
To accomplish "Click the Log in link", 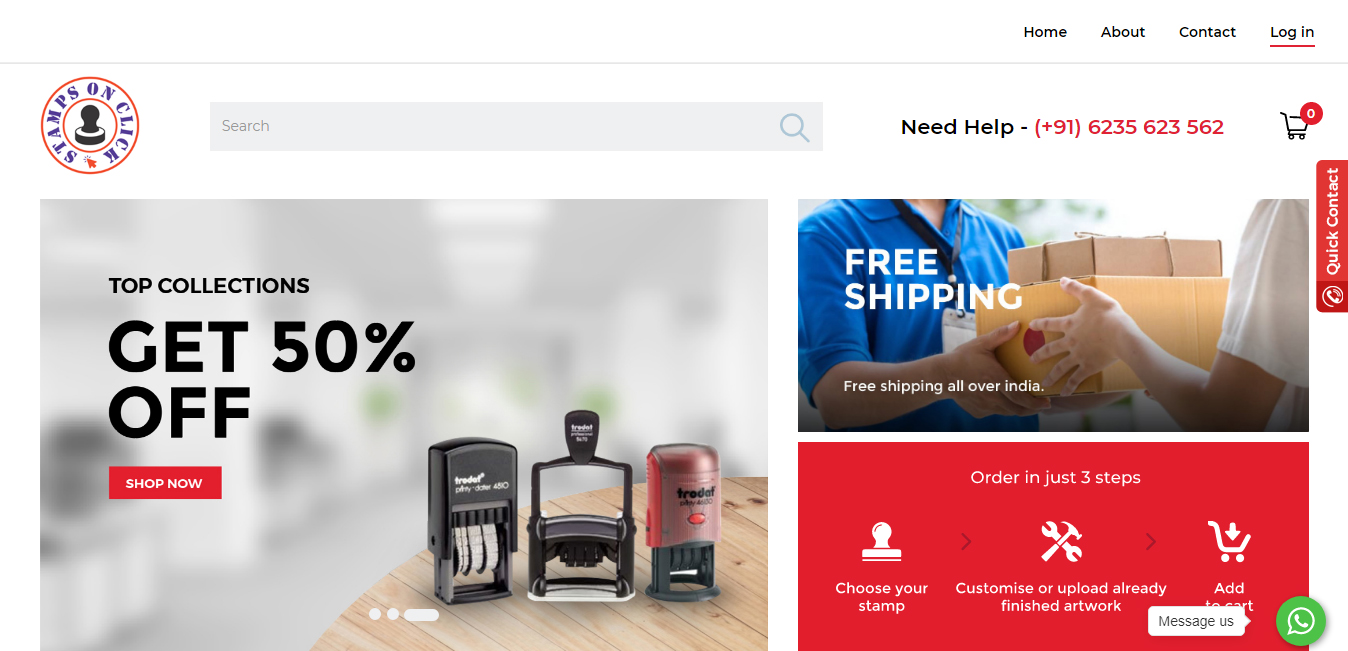I will click(x=1292, y=32).
